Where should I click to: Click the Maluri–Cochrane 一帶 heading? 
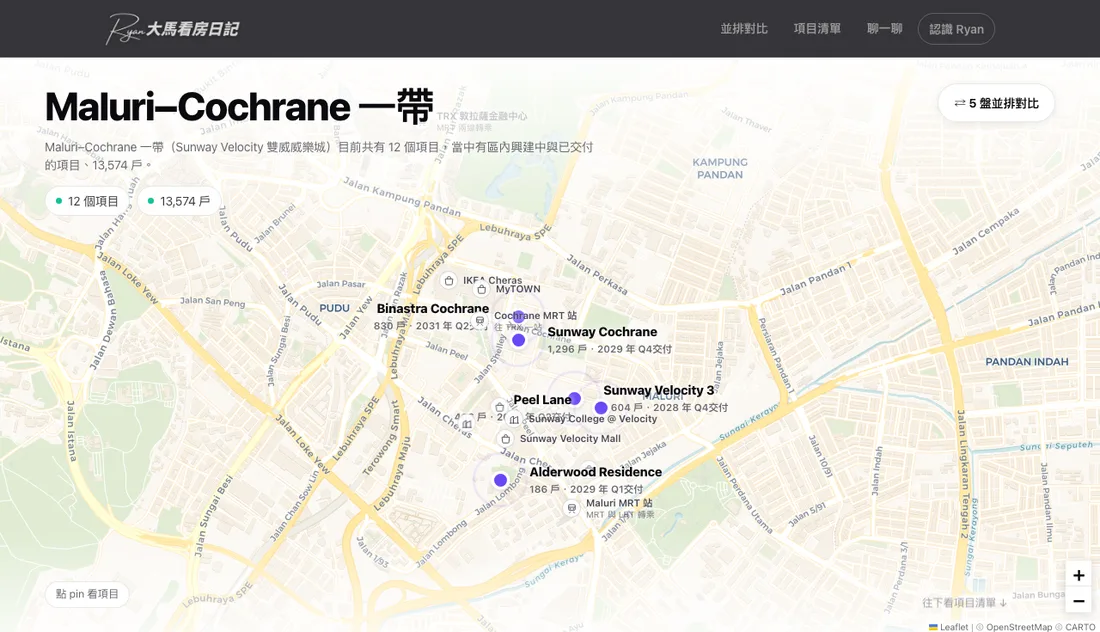239,107
